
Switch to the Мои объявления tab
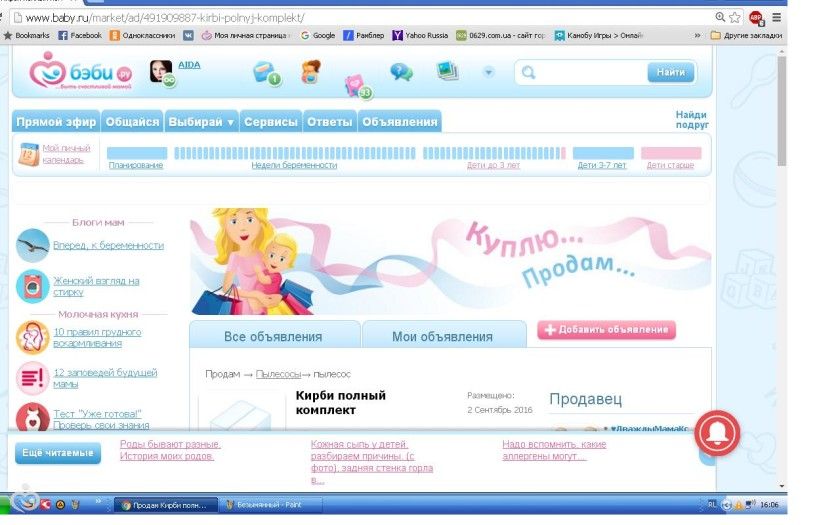tap(442, 336)
